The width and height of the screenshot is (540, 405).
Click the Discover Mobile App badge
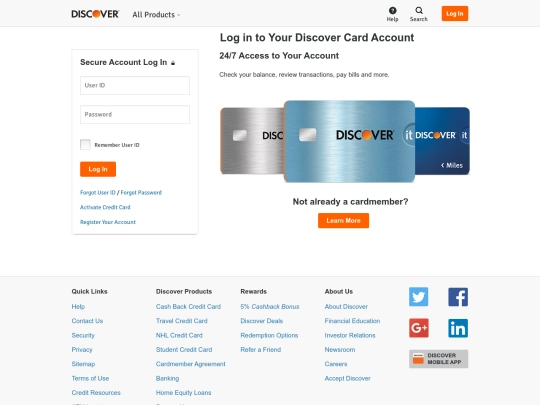438,359
